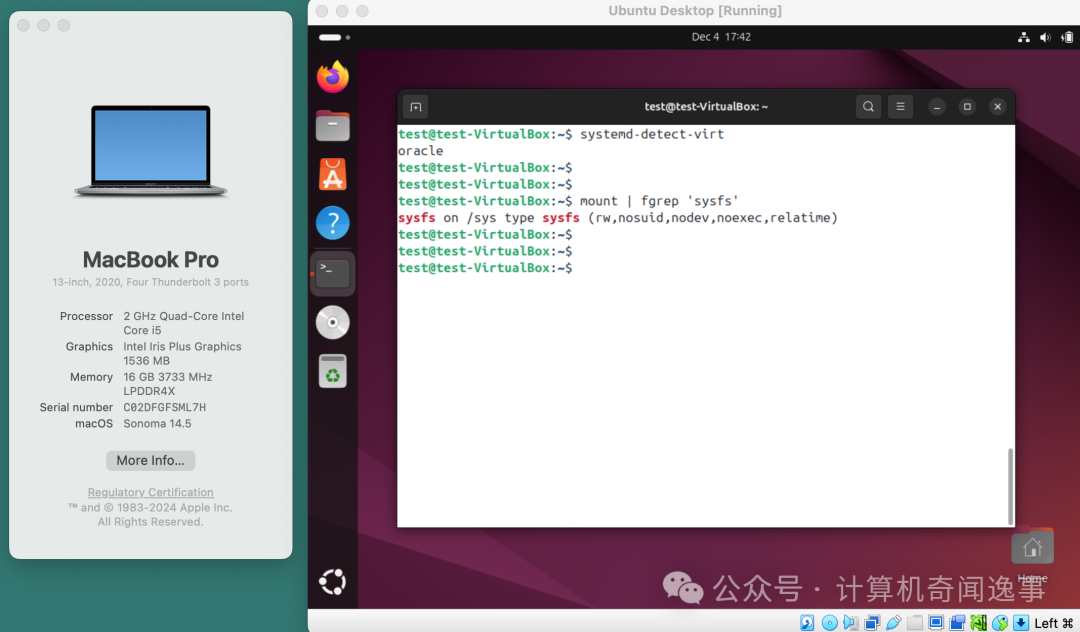Open Ubuntu App Center in the dock
This screenshot has width=1080, height=632.
[332, 174]
